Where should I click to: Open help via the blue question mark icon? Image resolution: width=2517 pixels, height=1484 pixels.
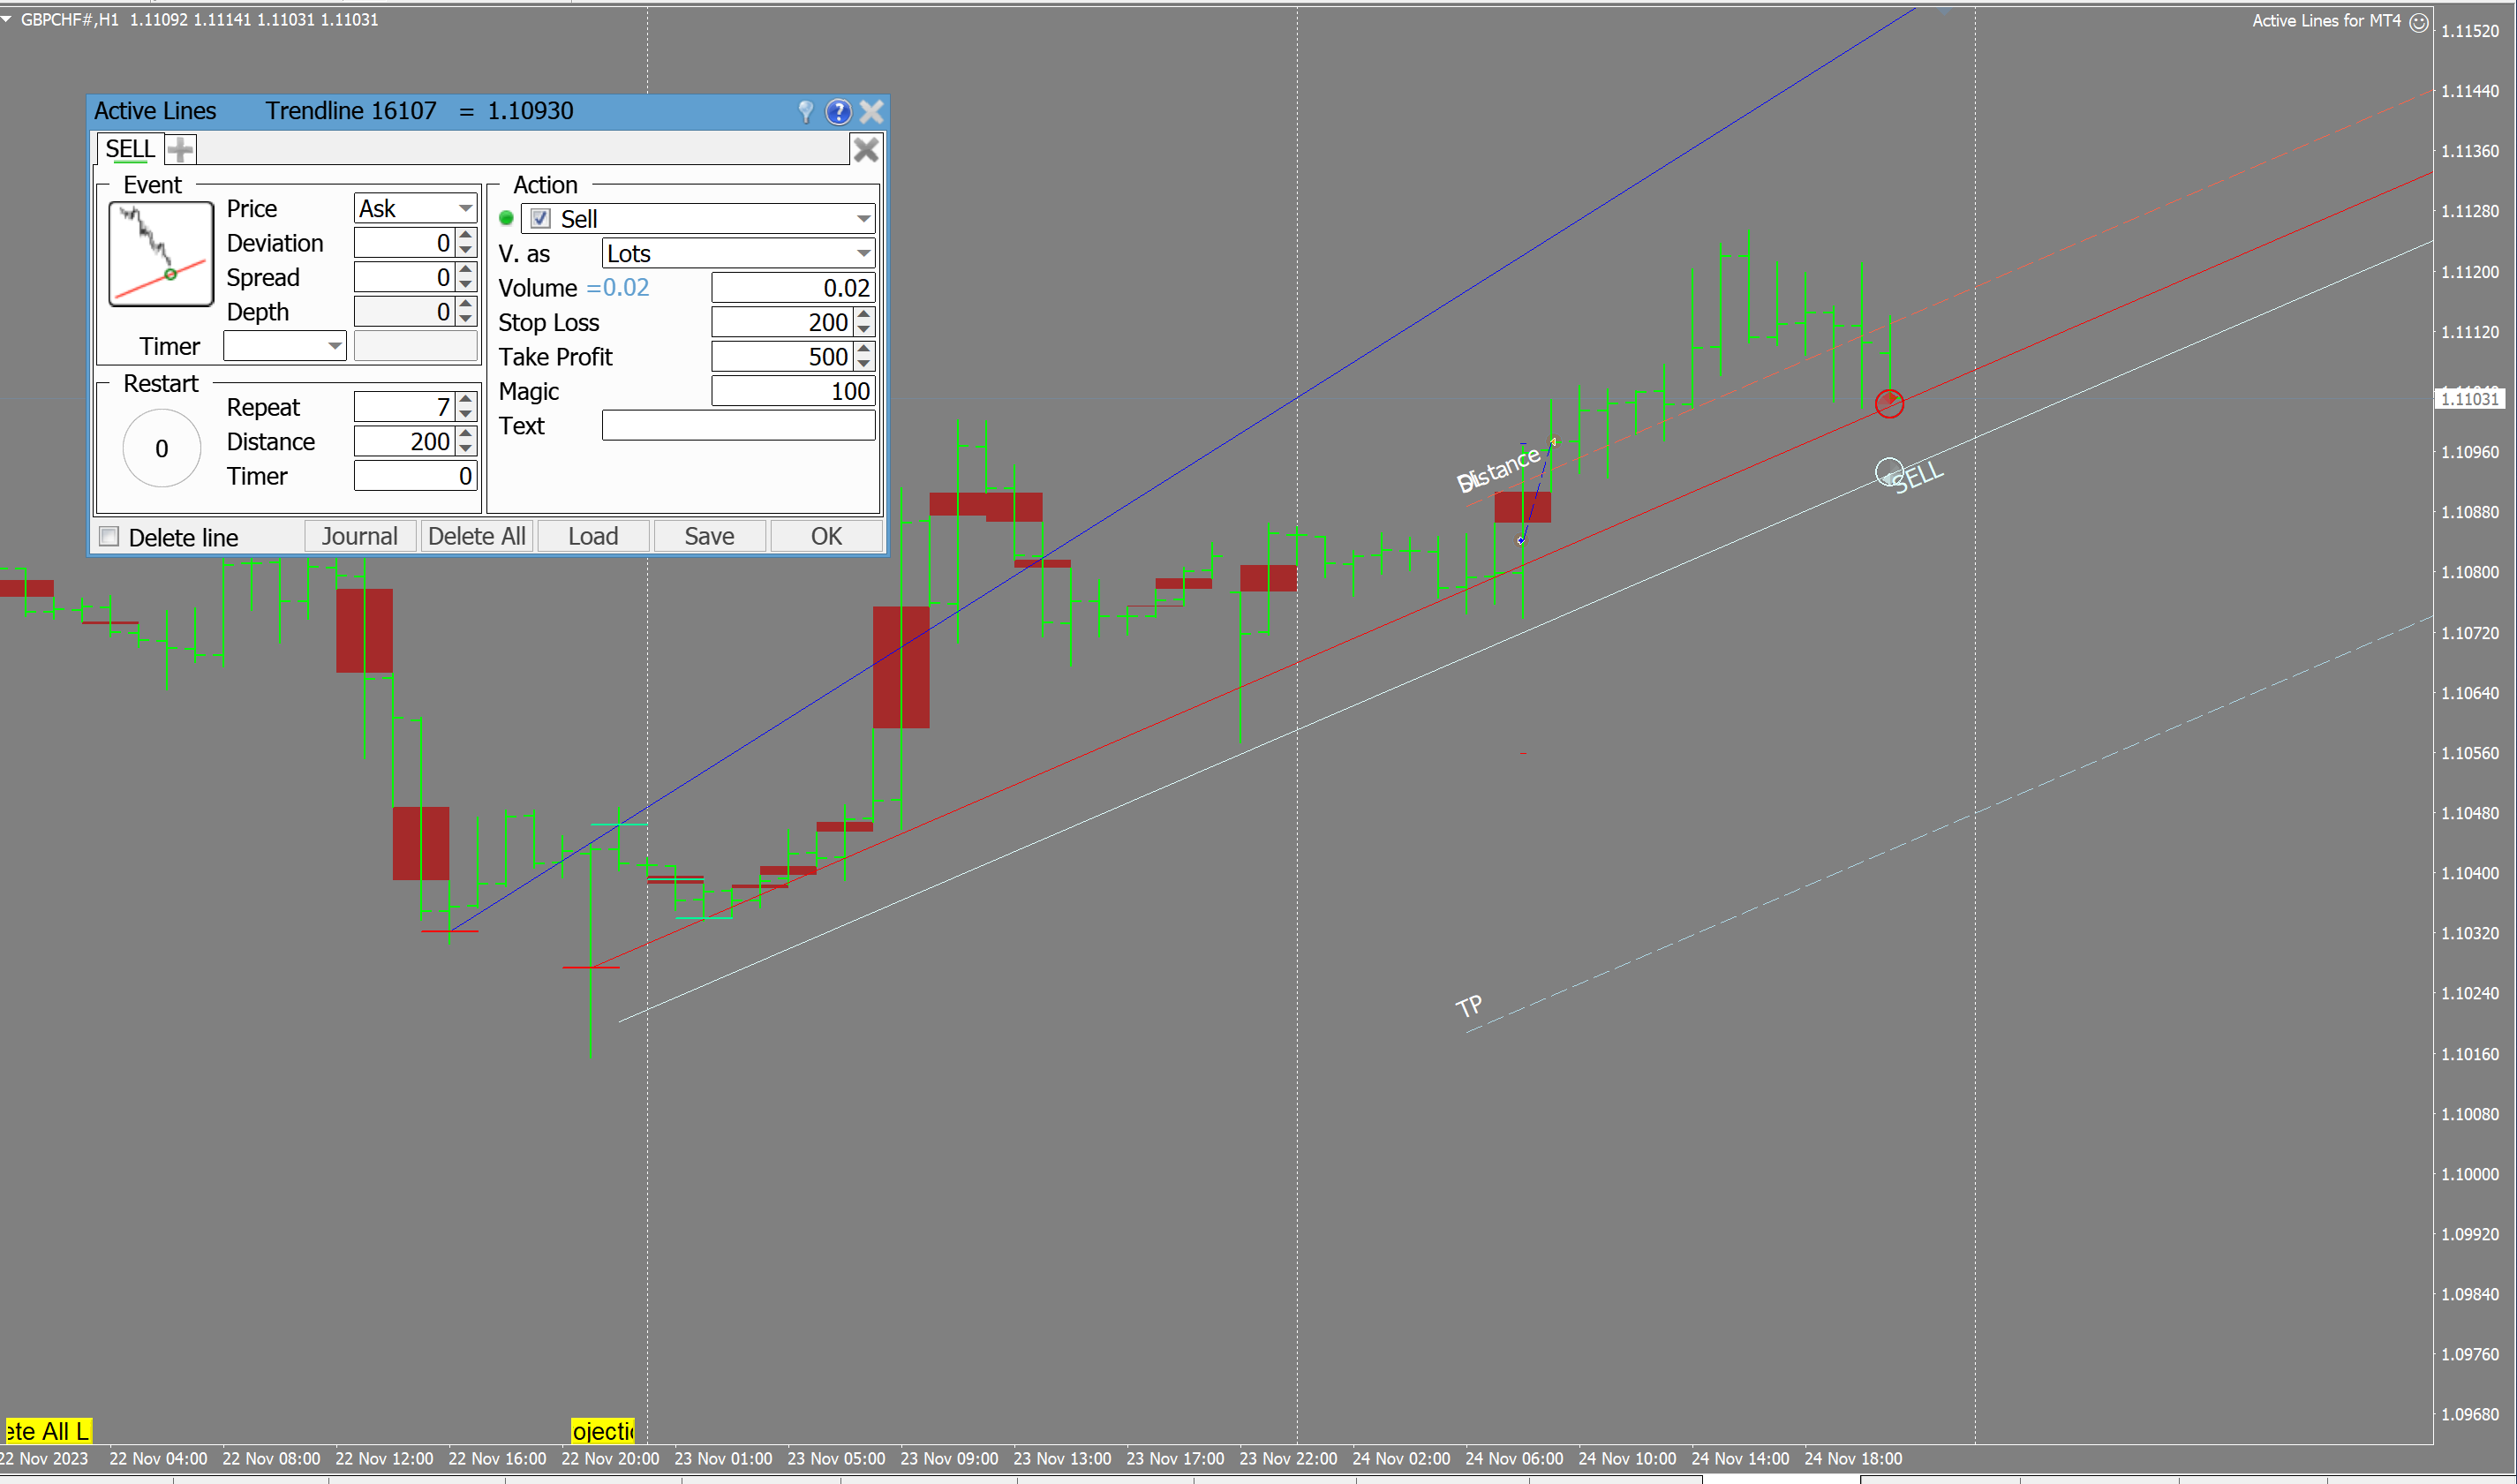838,111
